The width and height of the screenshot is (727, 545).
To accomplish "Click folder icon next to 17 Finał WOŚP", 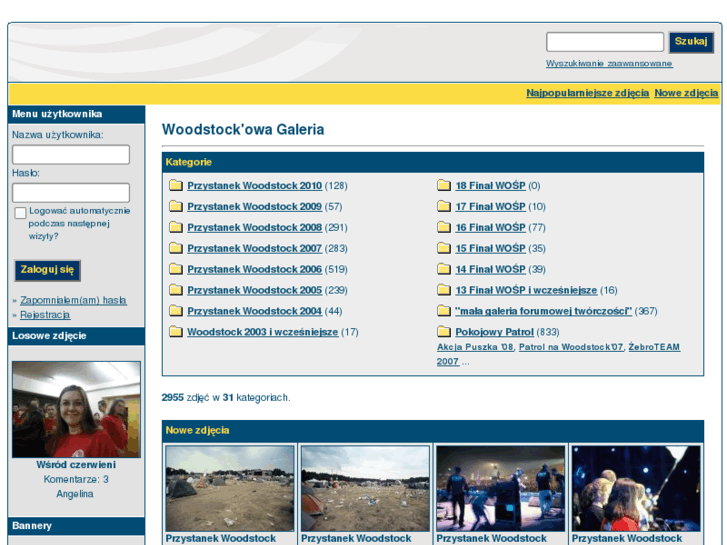I will pos(444,206).
